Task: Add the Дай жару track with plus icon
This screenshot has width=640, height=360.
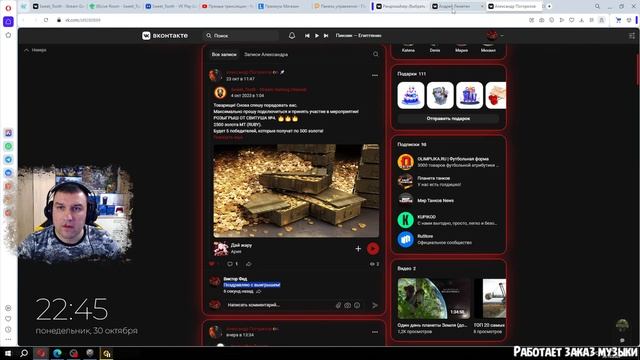Action: point(358,248)
